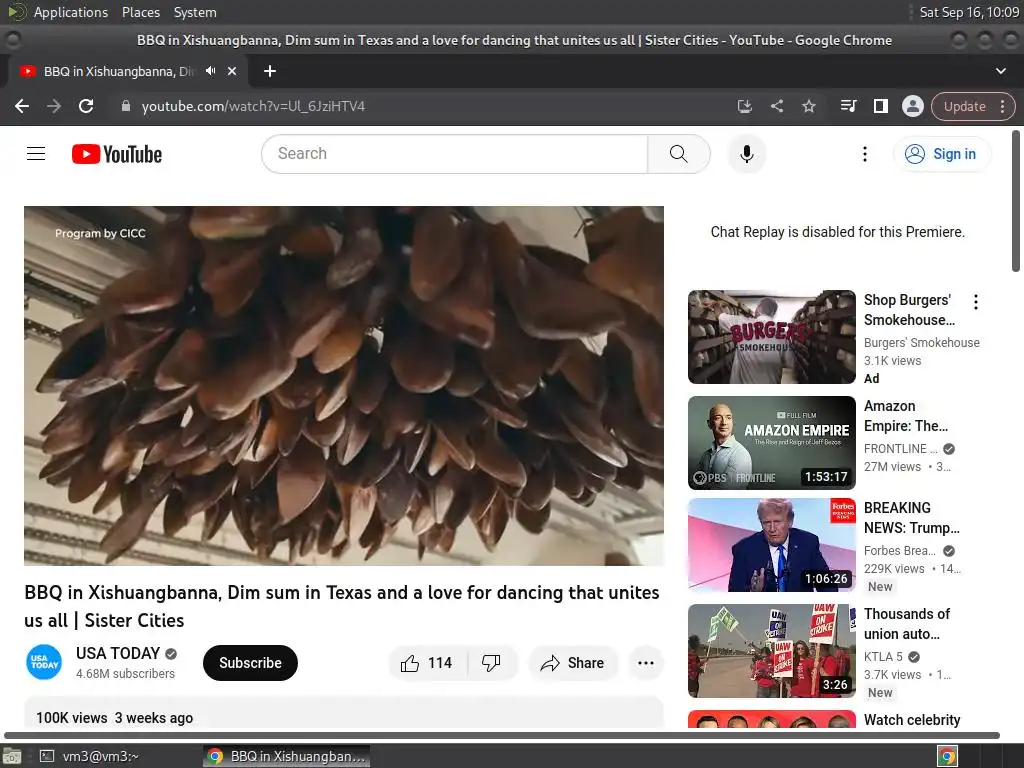This screenshot has height=768, width=1024.
Task: Click the address bar URL
Action: (x=253, y=106)
